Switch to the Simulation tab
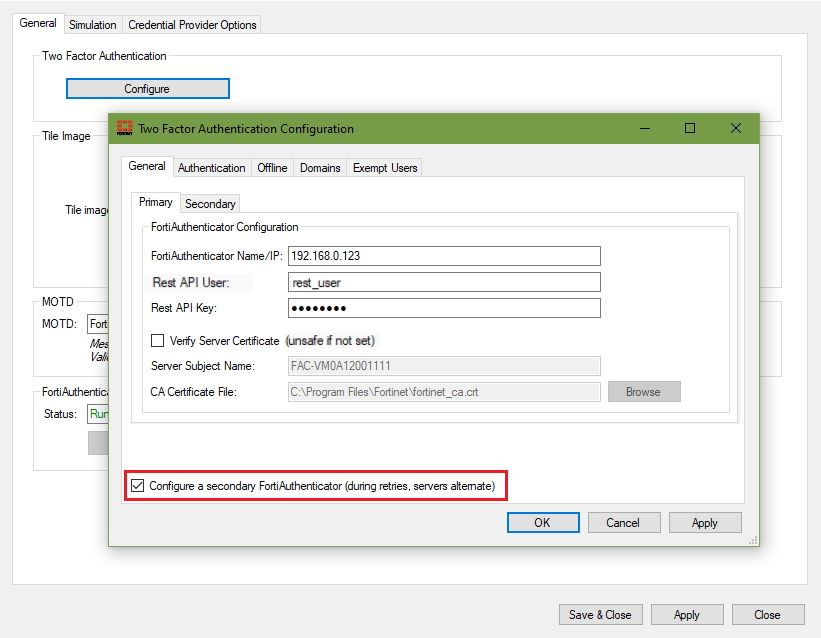Screen dimensions: 821x638 tap(93, 24)
